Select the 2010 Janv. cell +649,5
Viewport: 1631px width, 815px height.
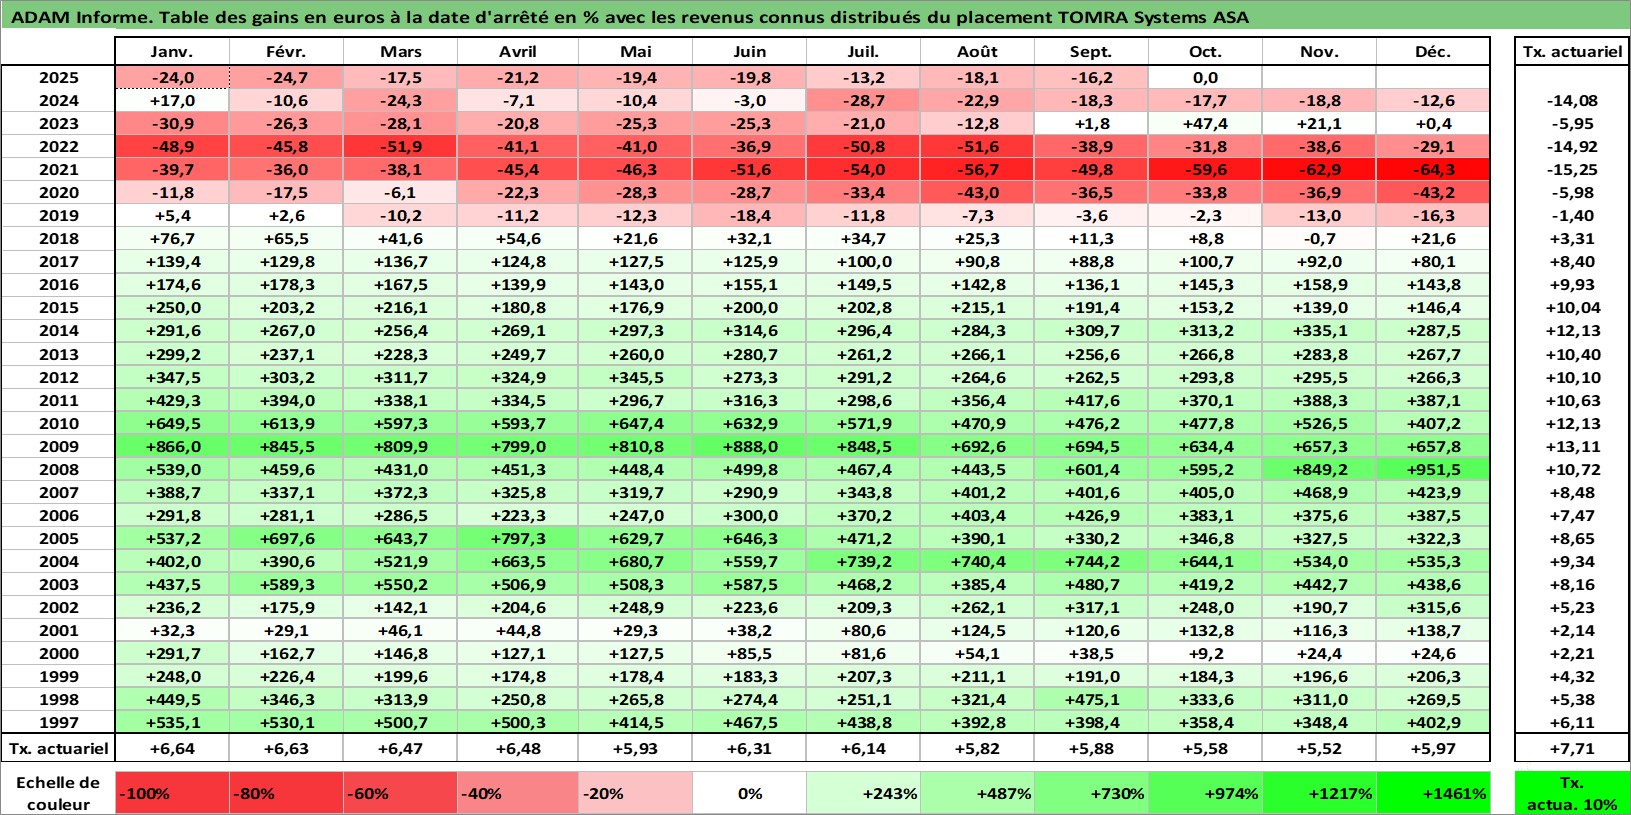pyautogui.click(x=172, y=423)
